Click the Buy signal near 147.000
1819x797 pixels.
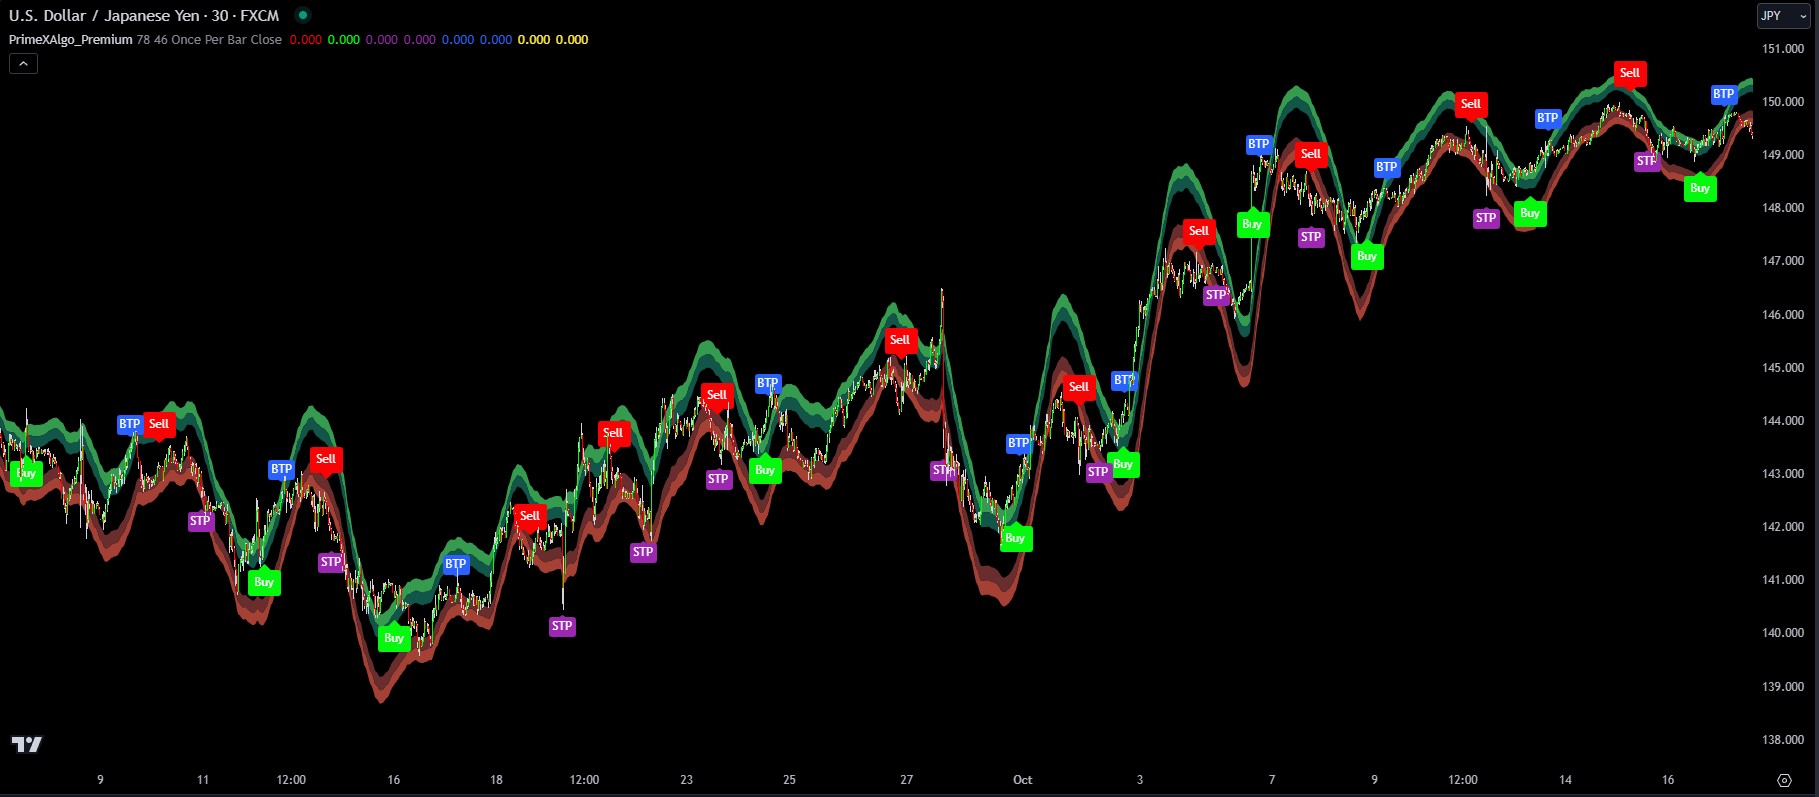point(1367,256)
